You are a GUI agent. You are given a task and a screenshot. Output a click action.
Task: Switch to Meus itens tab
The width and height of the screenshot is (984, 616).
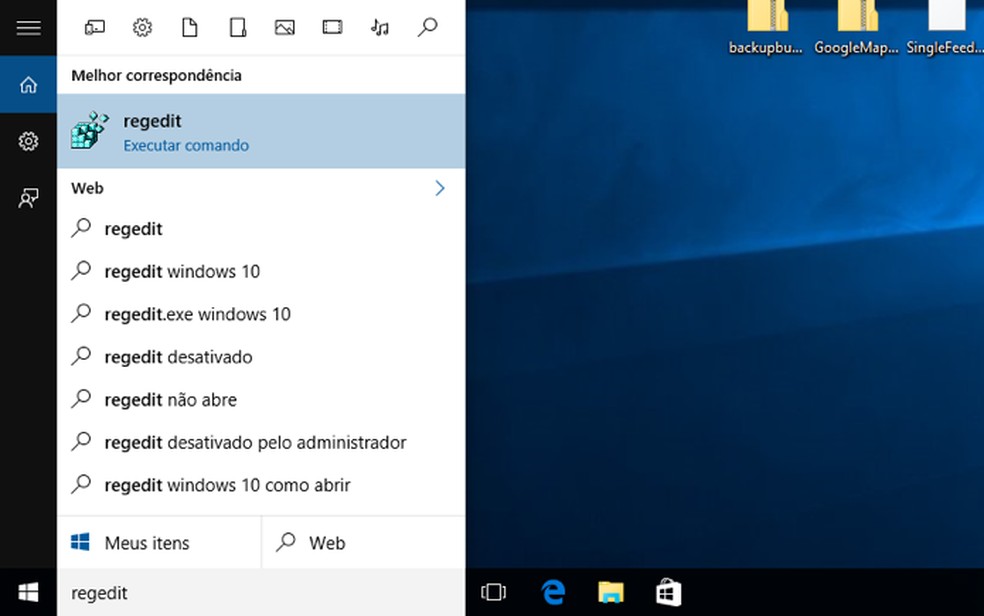[159, 543]
